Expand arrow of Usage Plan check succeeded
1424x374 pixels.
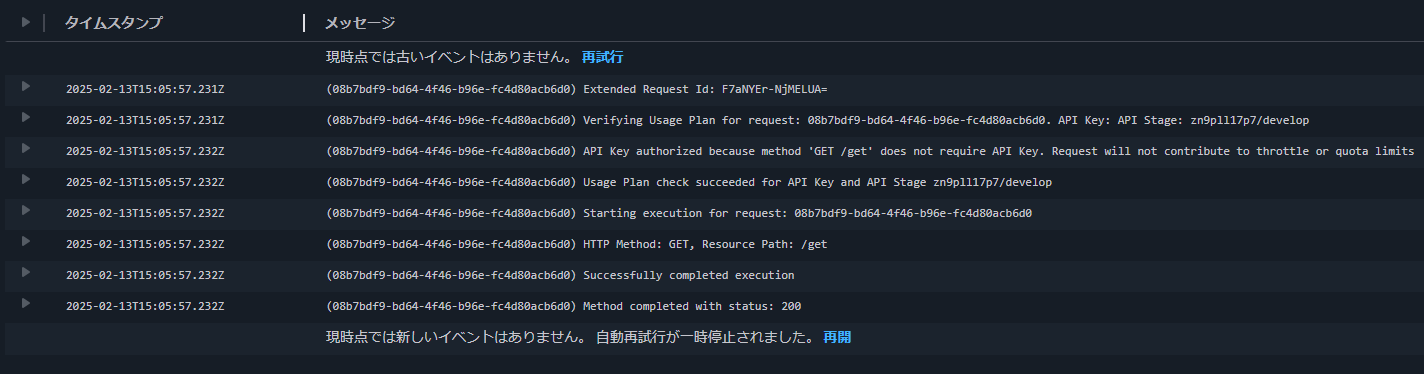[x=26, y=179]
